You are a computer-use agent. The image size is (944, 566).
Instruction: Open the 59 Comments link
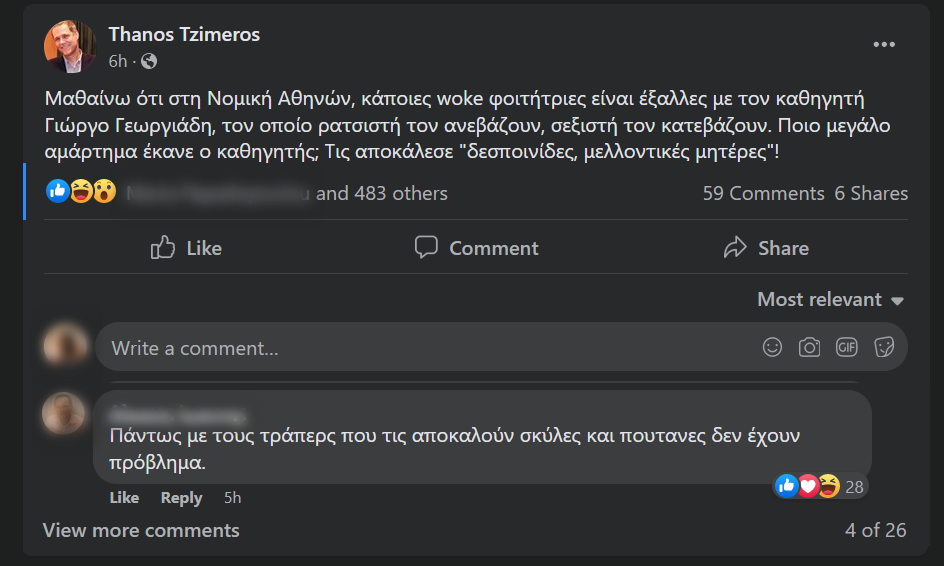(x=763, y=193)
